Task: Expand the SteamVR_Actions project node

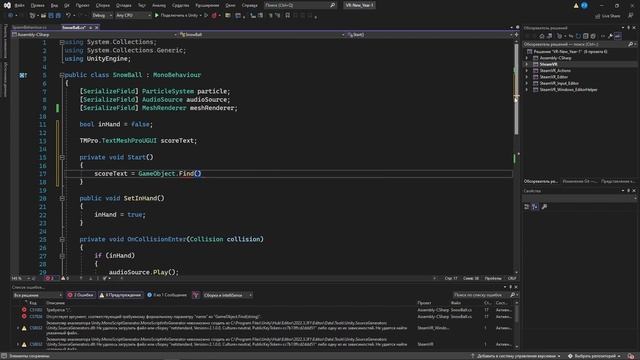Action: [527, 71]
